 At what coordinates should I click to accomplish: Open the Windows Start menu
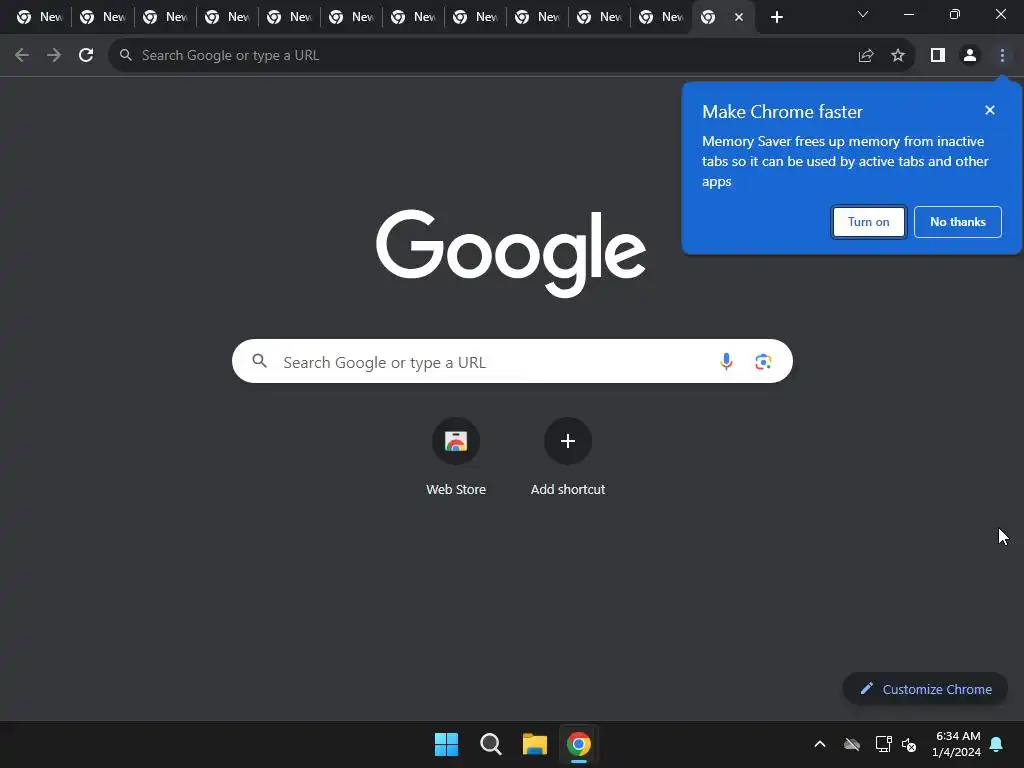click(447, 744)
